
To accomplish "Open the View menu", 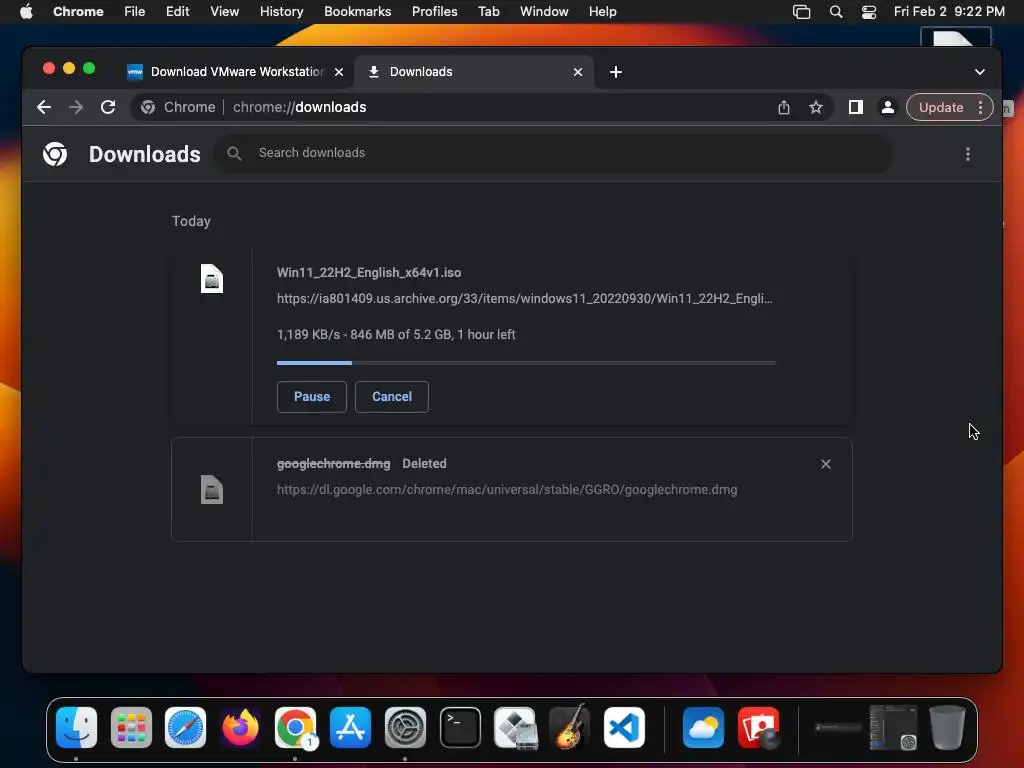I will click(224, 12).
